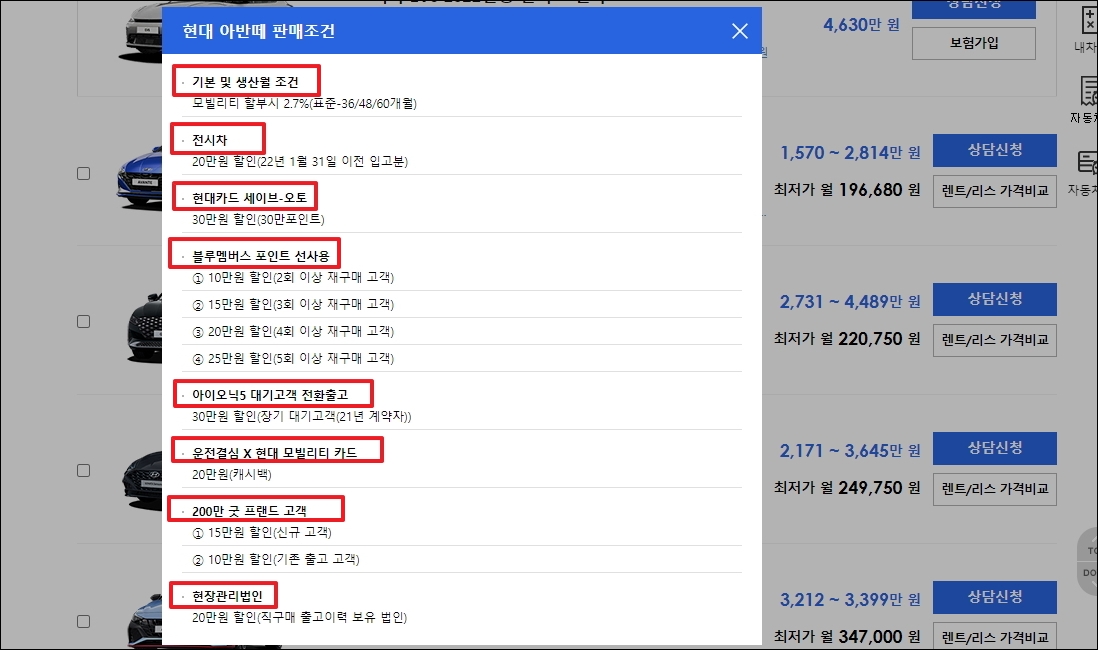
Task: Select 20만원 할인(22년 1월 31일 이전 입고분) line
Action: point(300,162)
